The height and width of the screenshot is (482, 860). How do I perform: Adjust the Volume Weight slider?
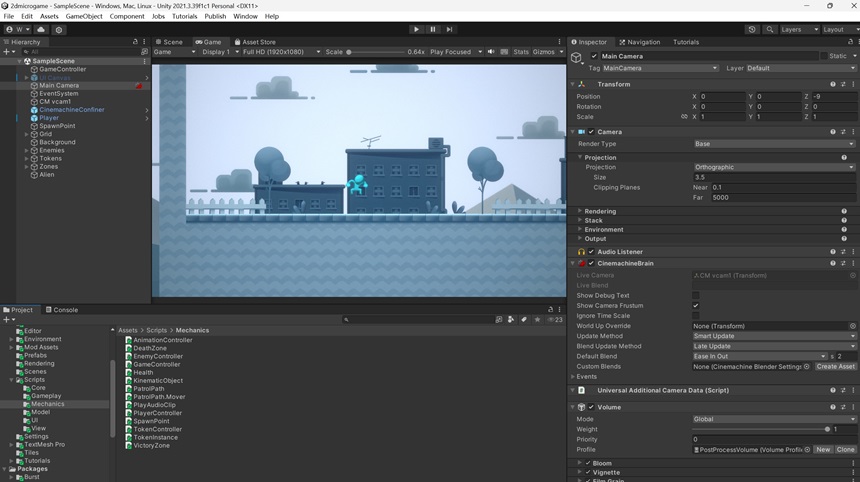761,429
